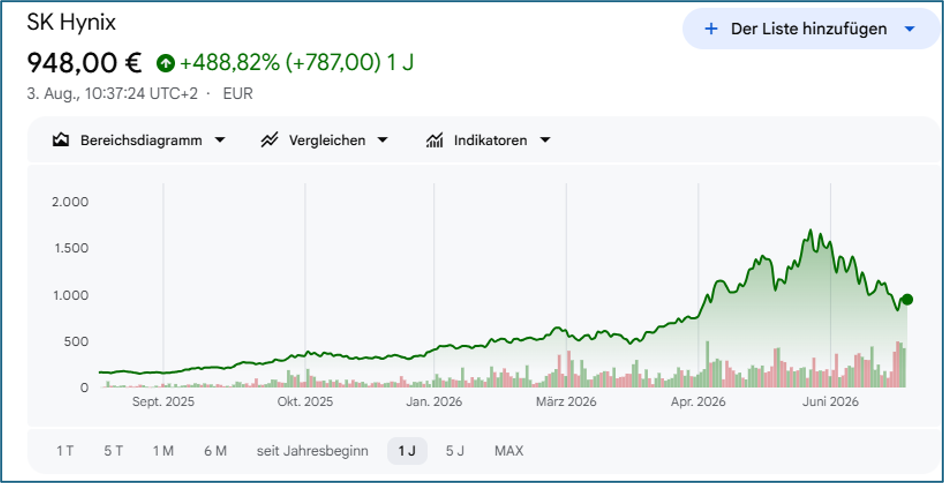The height and width of the screenshot is (483, 944).
Task: Click the Bereichsdiagramm area chart icon
Action: point(60,140)
